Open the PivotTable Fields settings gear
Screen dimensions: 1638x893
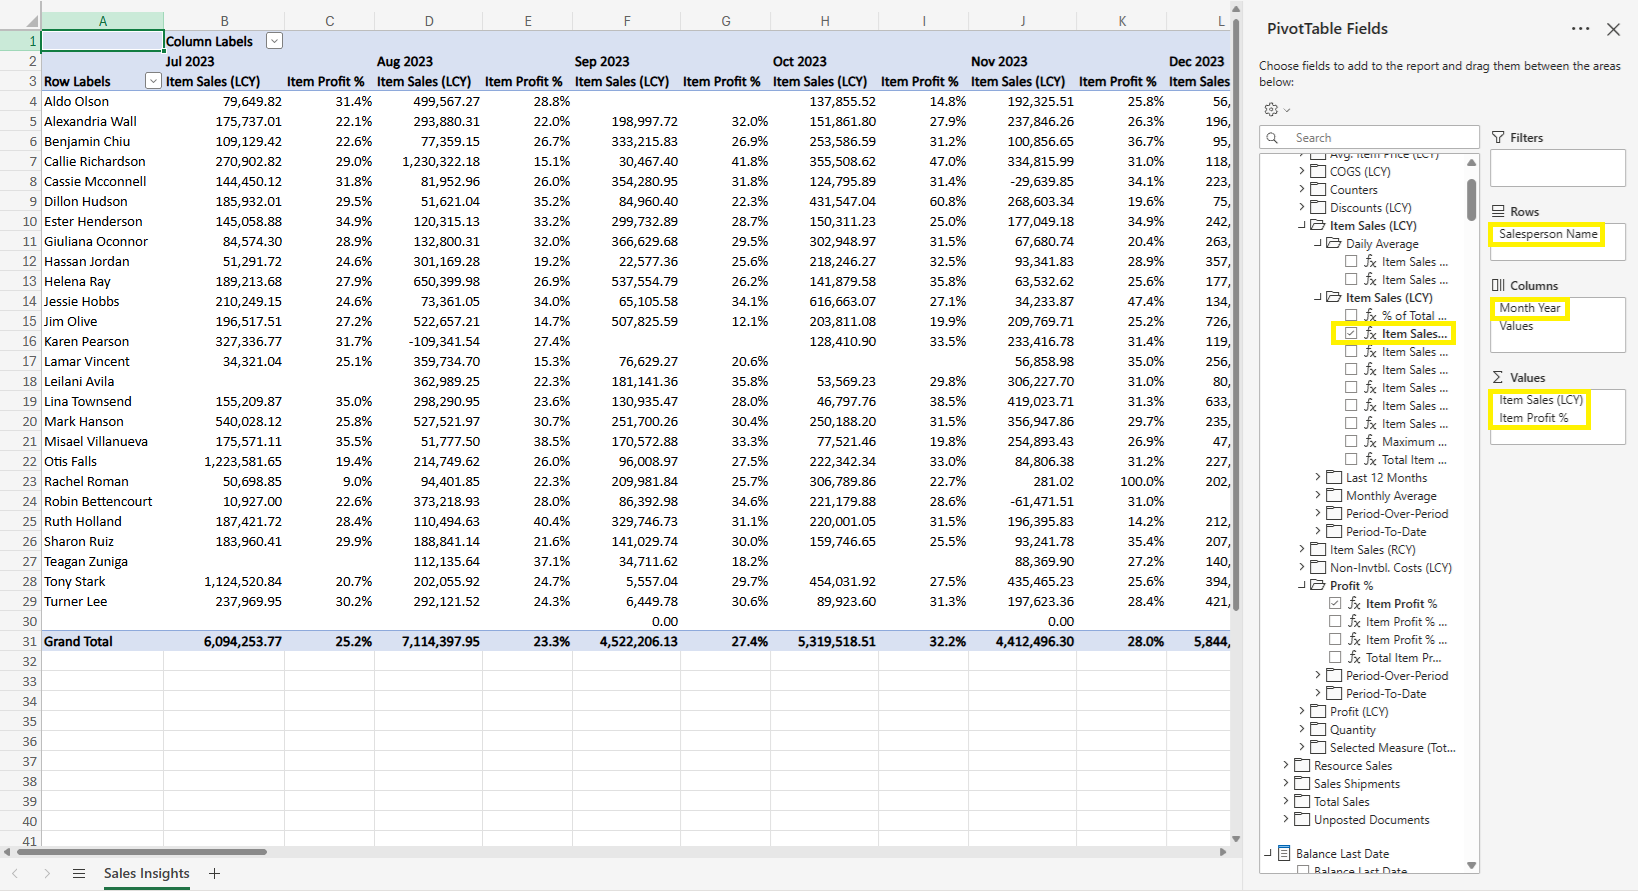1271,109
